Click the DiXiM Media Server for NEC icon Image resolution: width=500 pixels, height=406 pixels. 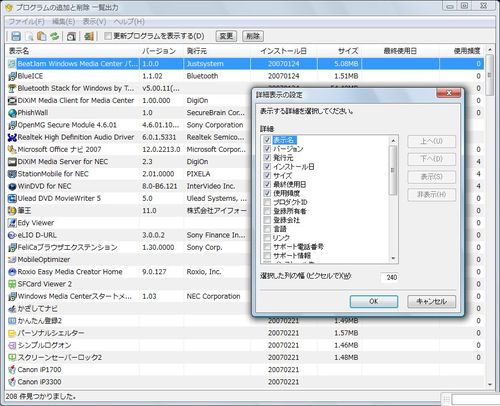[x=12, y=162]
